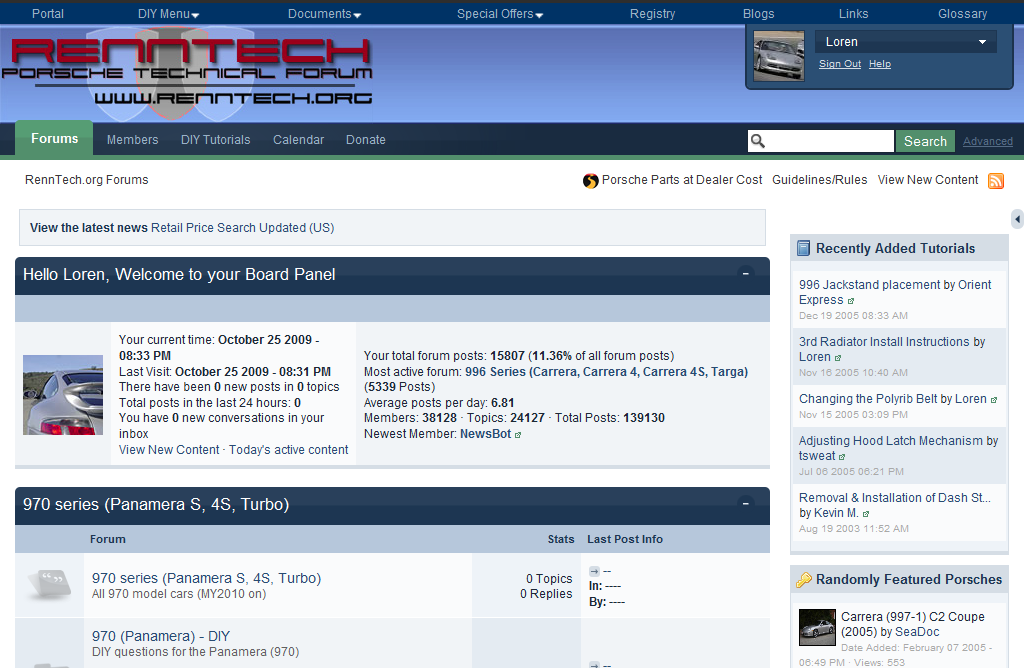The height and width of the screenshot is (668, 1024).
Task: Open the 970 (Panamera) - DIY forum
Action: (161, 636)
